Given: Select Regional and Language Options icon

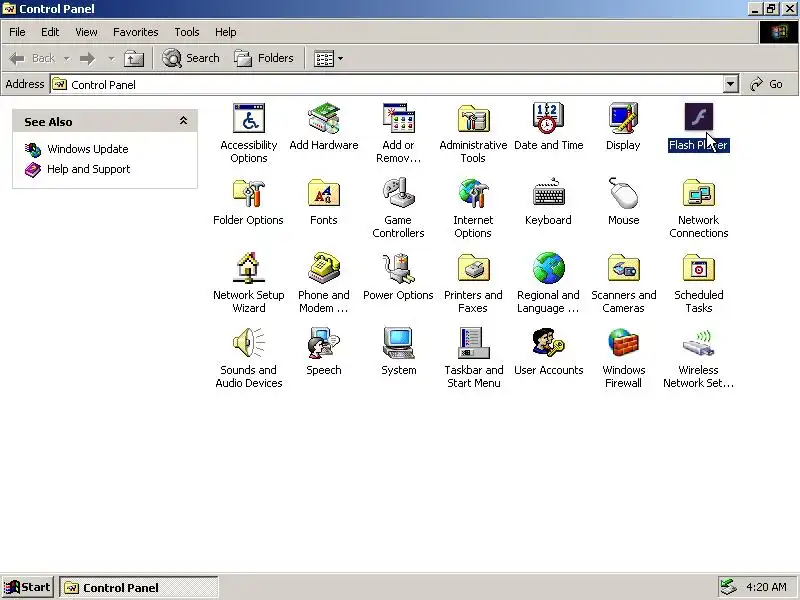Looking at the screenshot, I should tap(548, 268).
